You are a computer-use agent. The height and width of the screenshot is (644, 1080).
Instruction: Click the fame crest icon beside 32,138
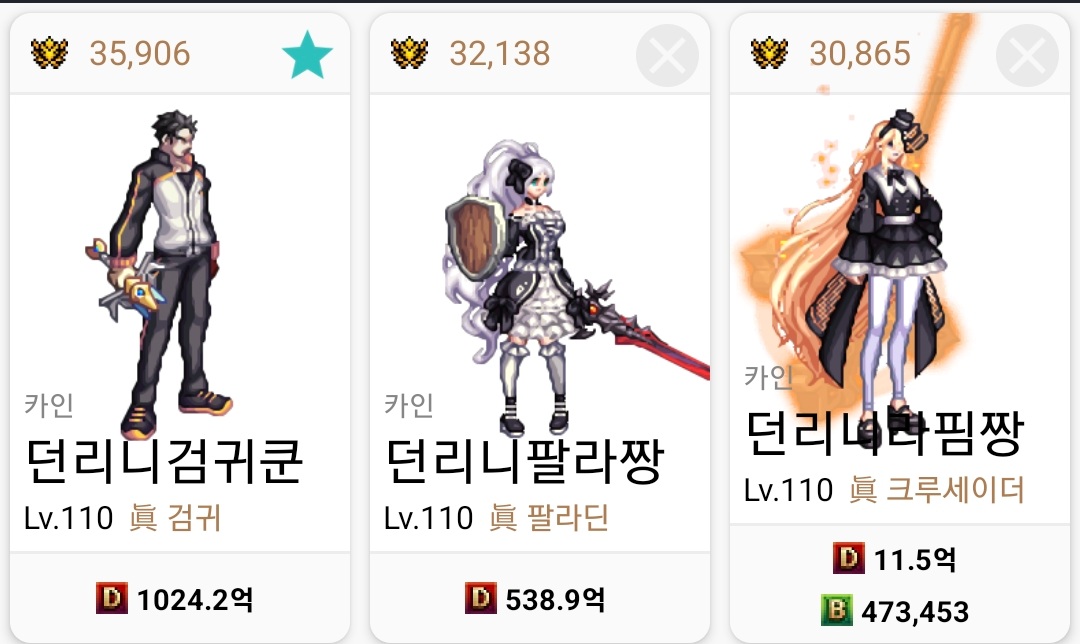coord(409,53)
